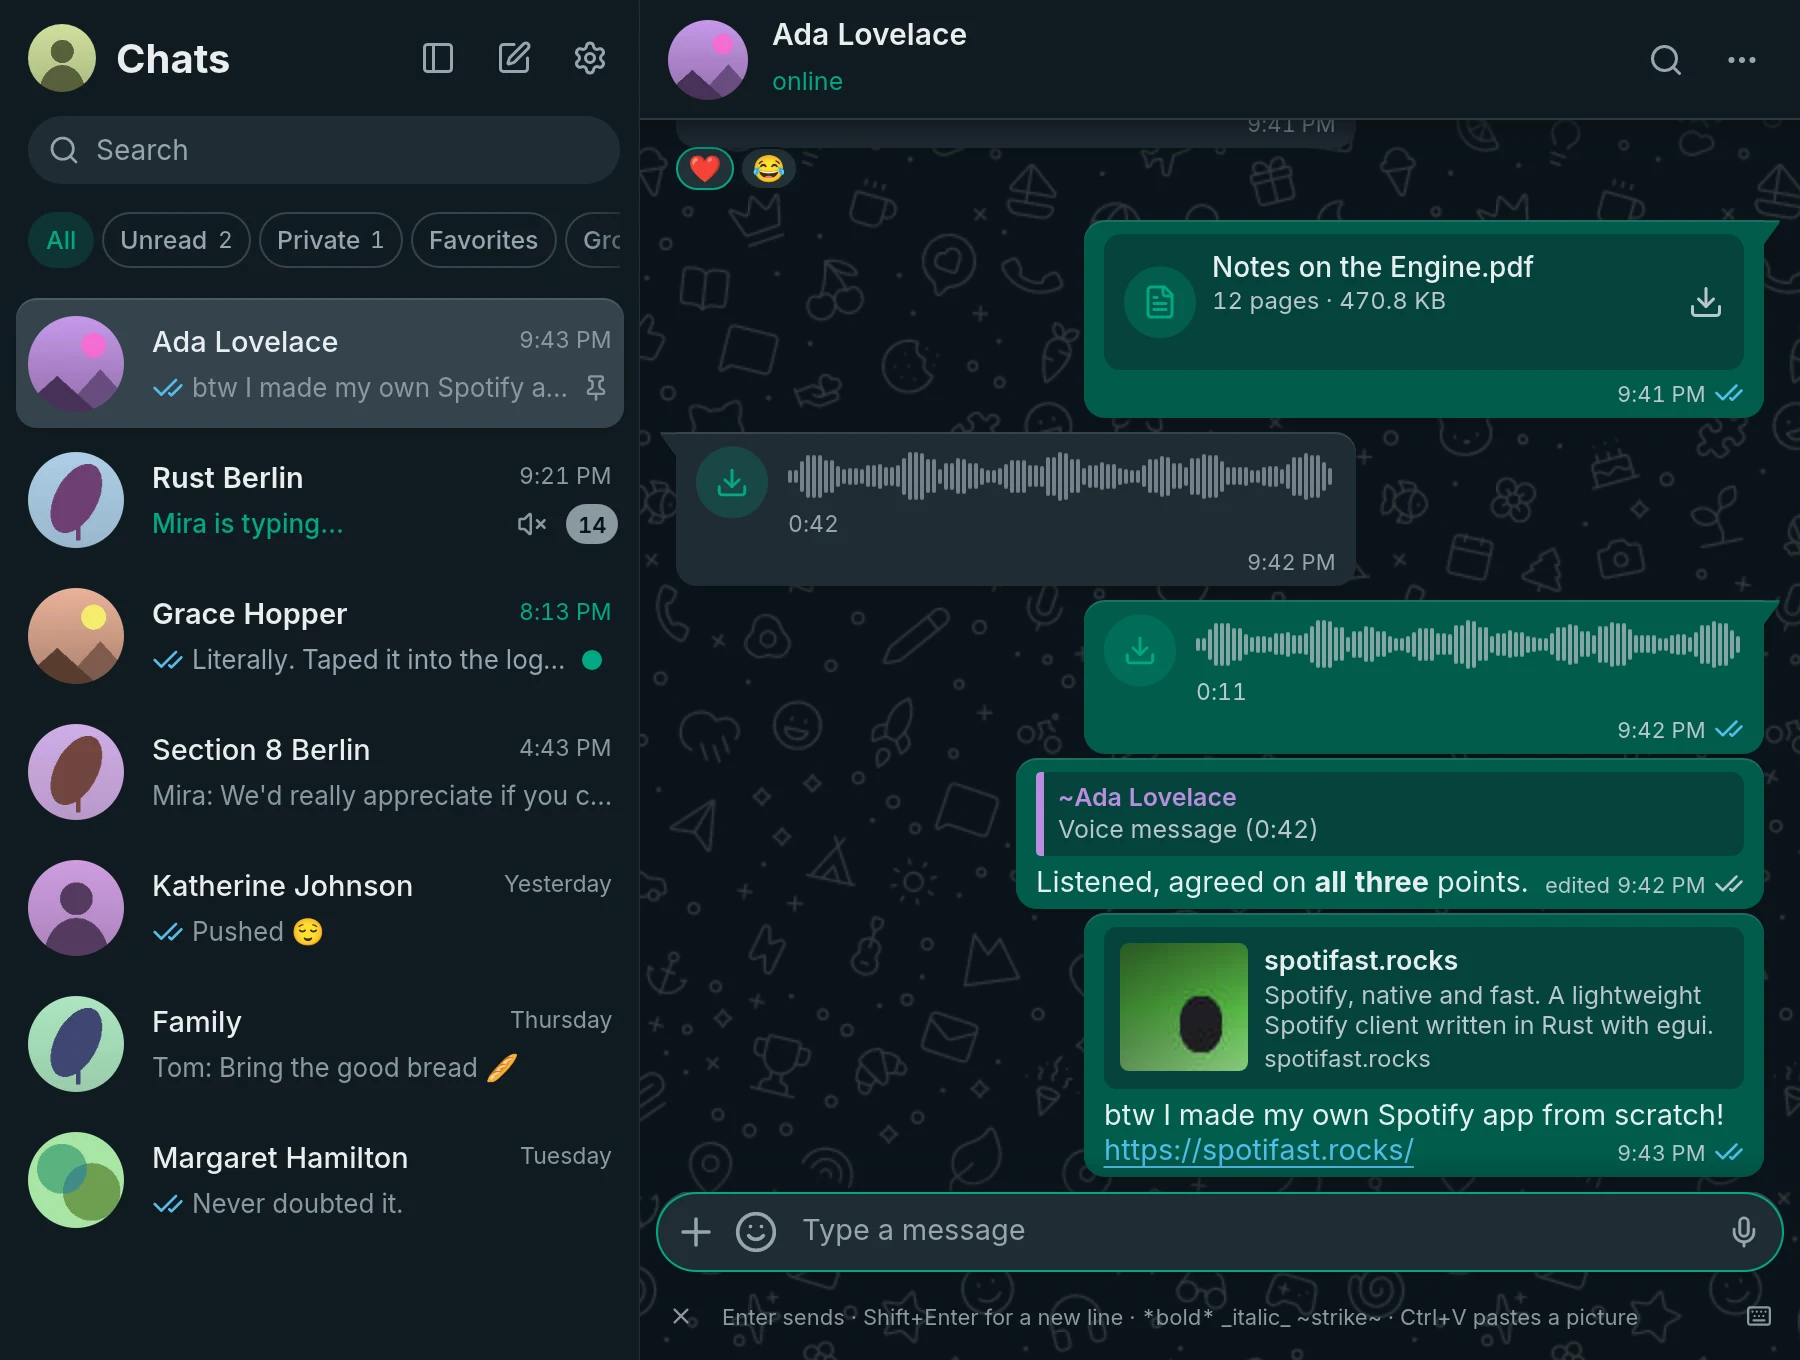
Task: Filter chats by Unread
Action: pyautogui.click(x=176, y=240)
